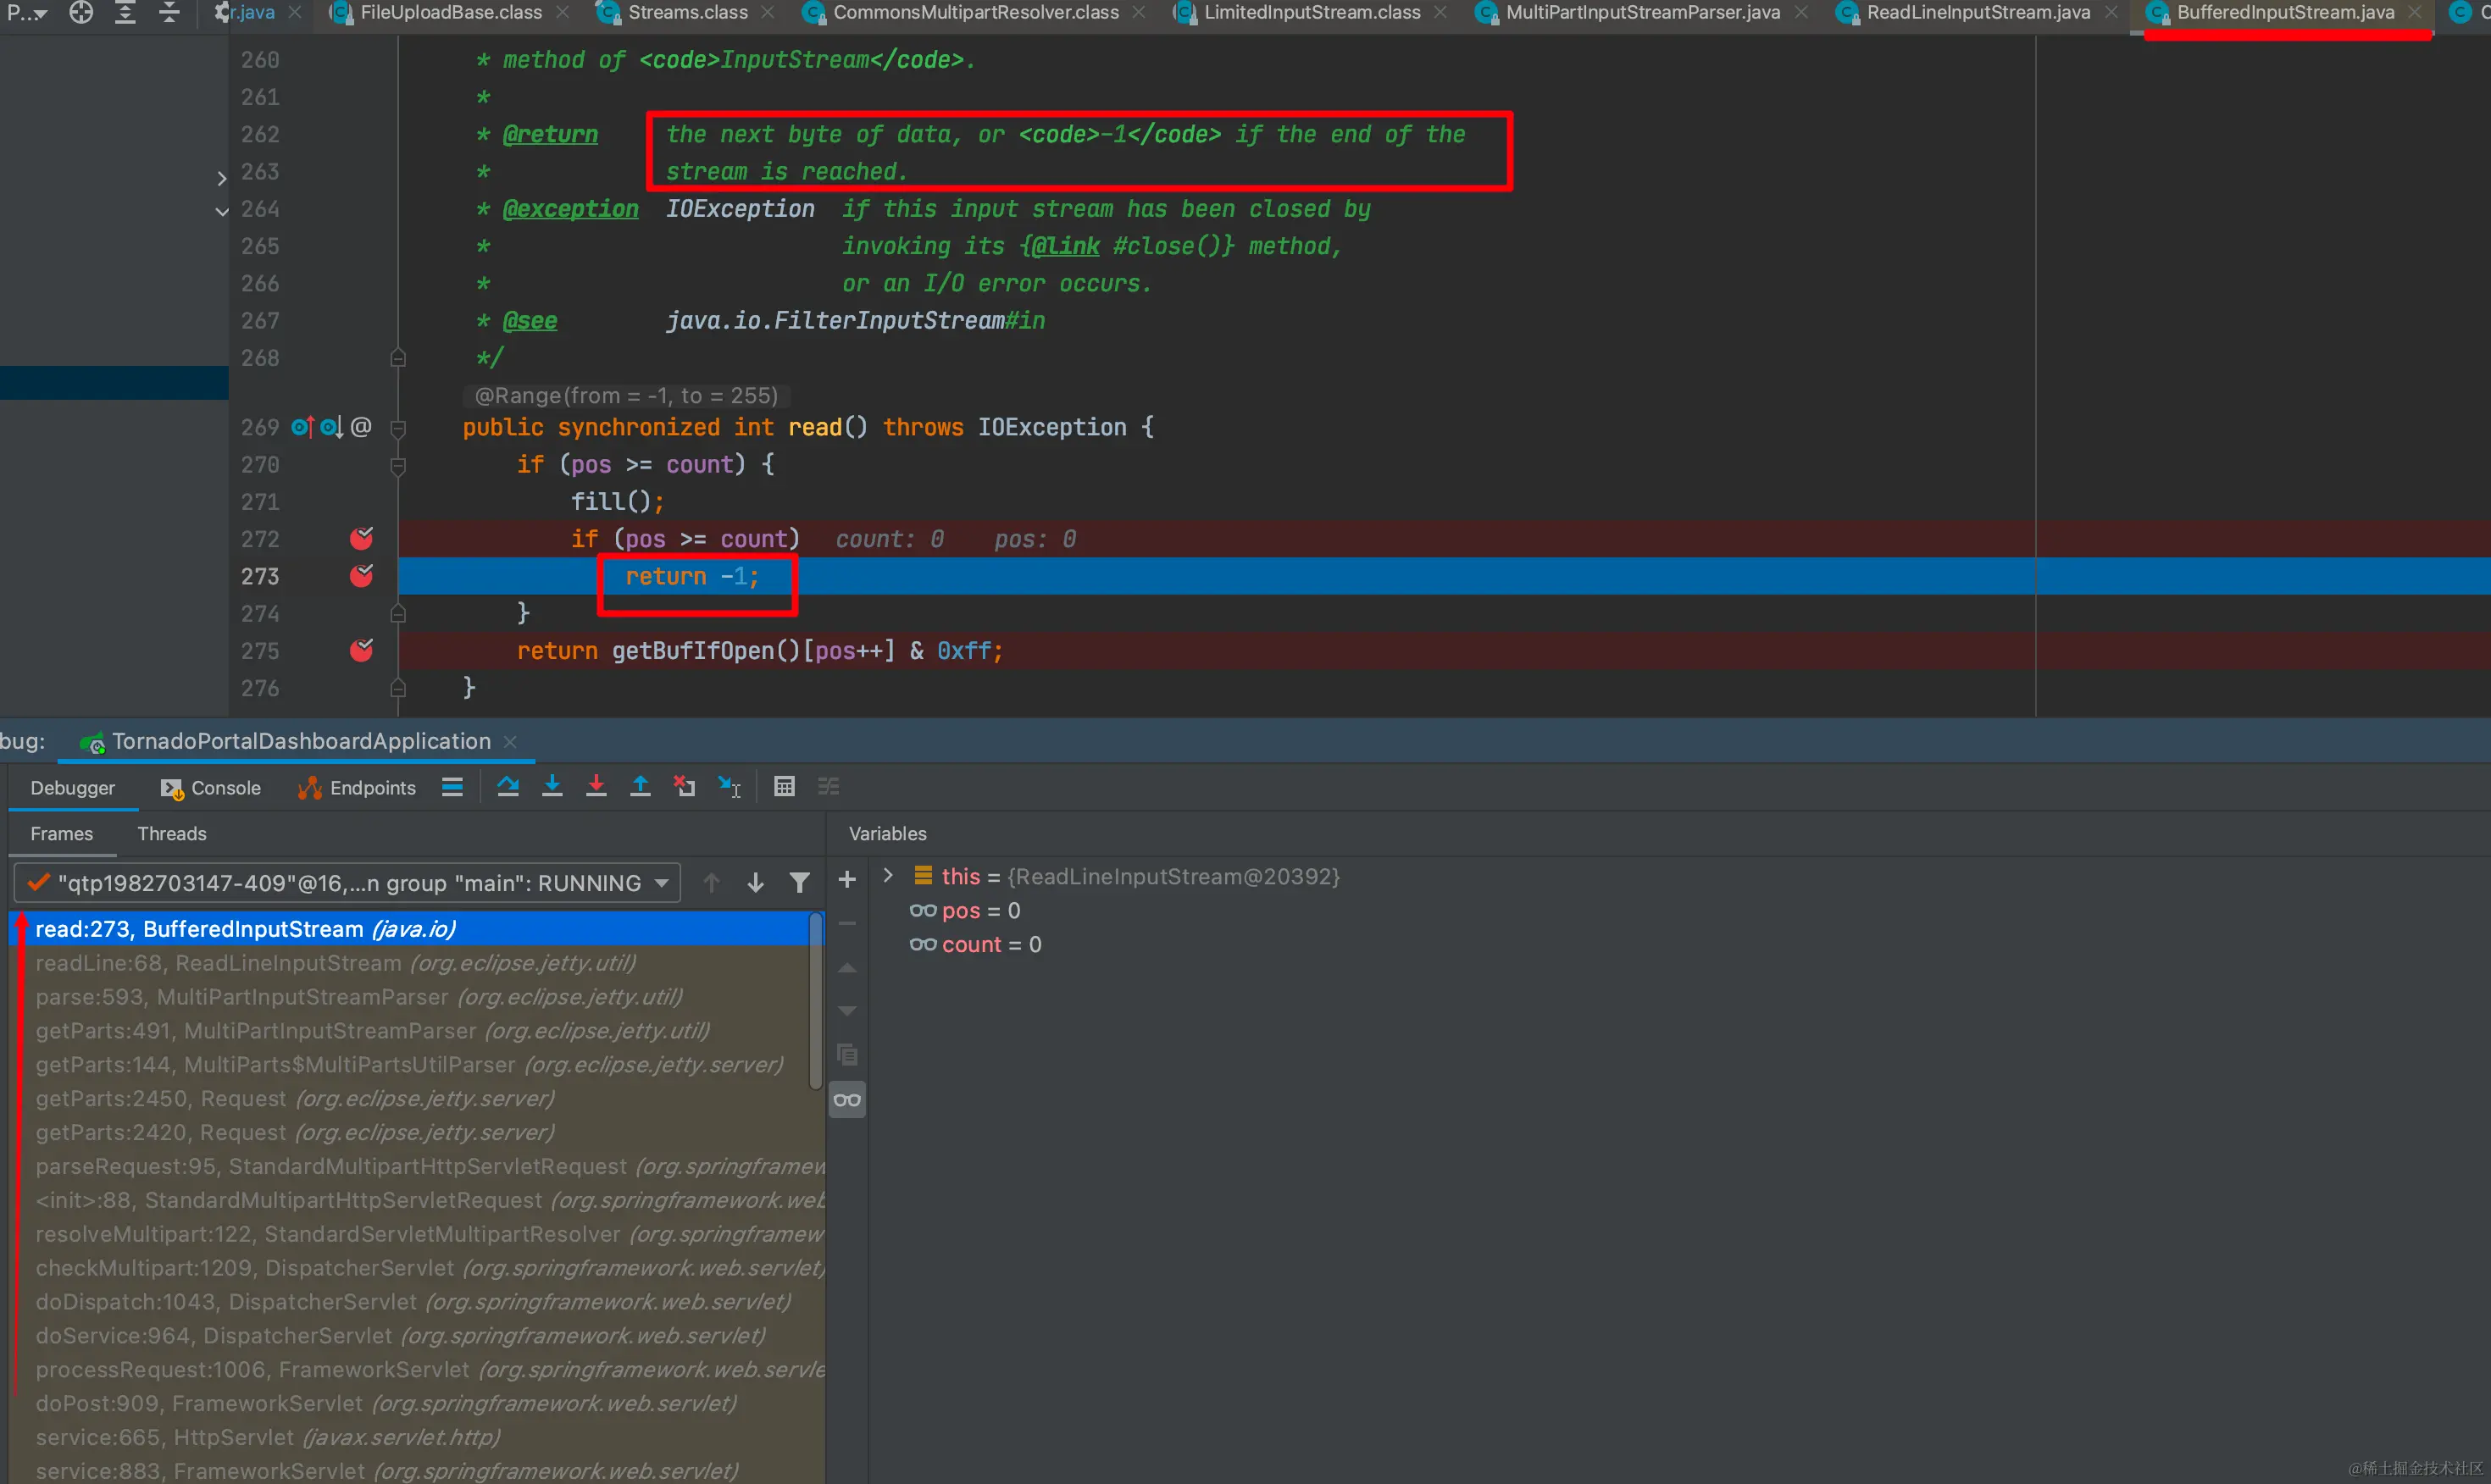
Task: Collapse the code fold arrow at line 264
Action: [222, 210]
